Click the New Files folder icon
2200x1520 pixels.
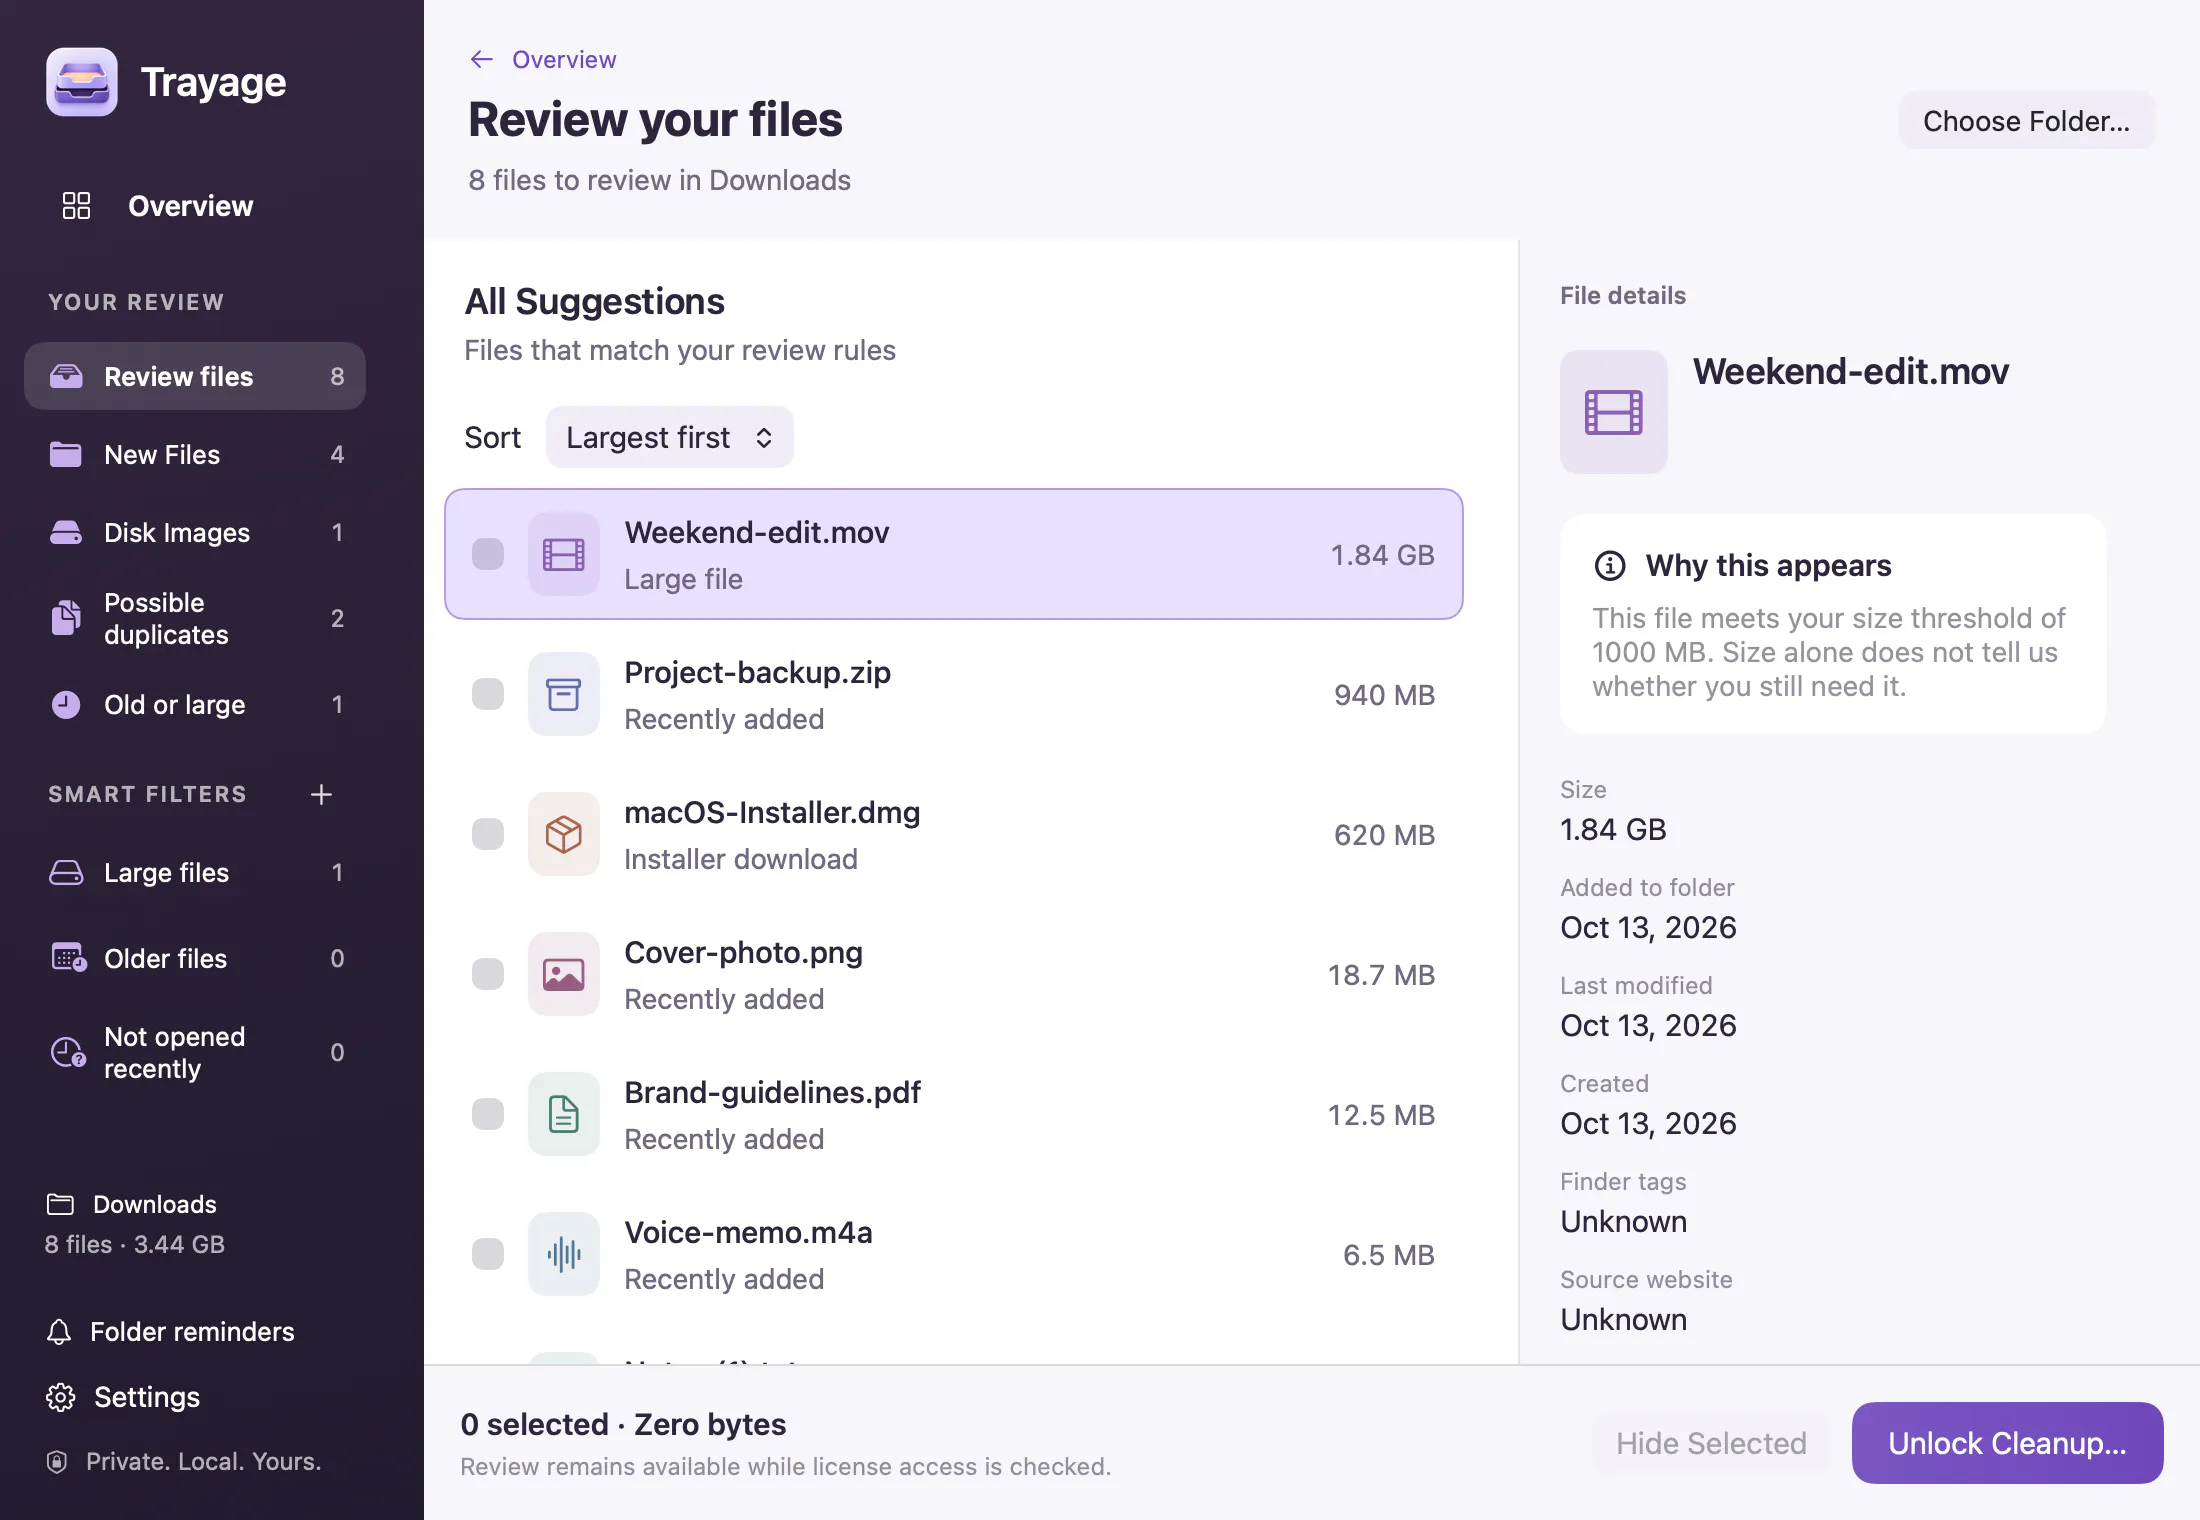pos(66,454)
